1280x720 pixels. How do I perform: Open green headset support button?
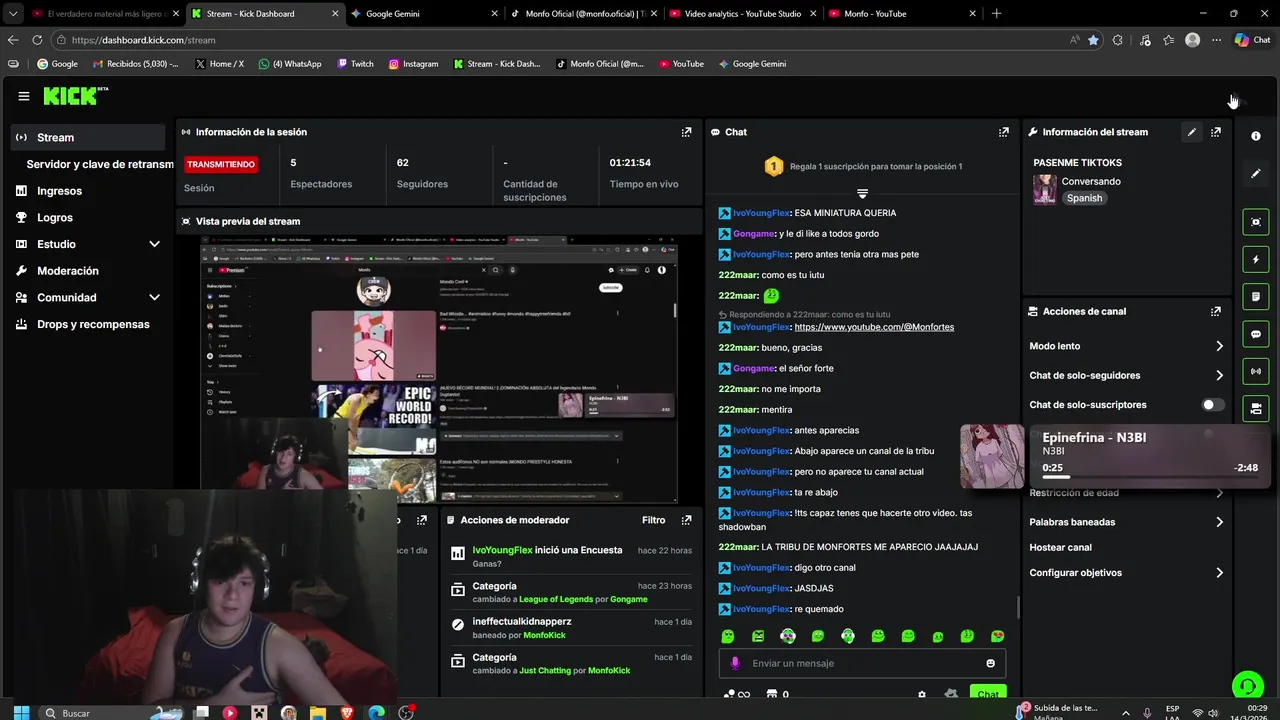point(1247,686)
